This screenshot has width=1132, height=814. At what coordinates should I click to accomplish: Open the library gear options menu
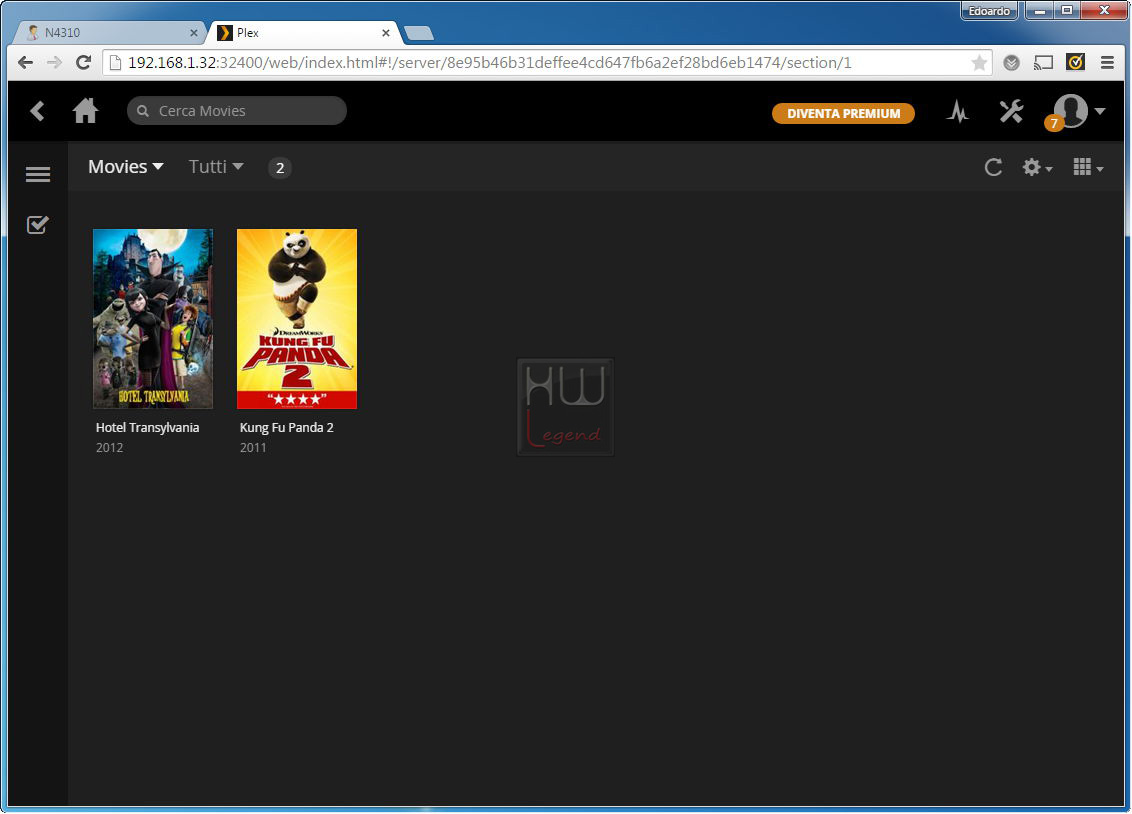tap(1037, 167)
